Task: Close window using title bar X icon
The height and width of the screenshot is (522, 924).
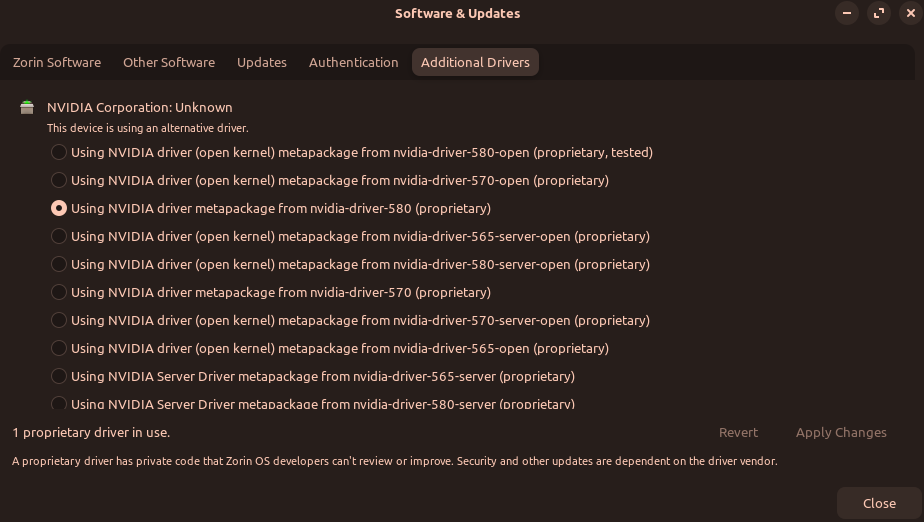Action: pos(909,13)
